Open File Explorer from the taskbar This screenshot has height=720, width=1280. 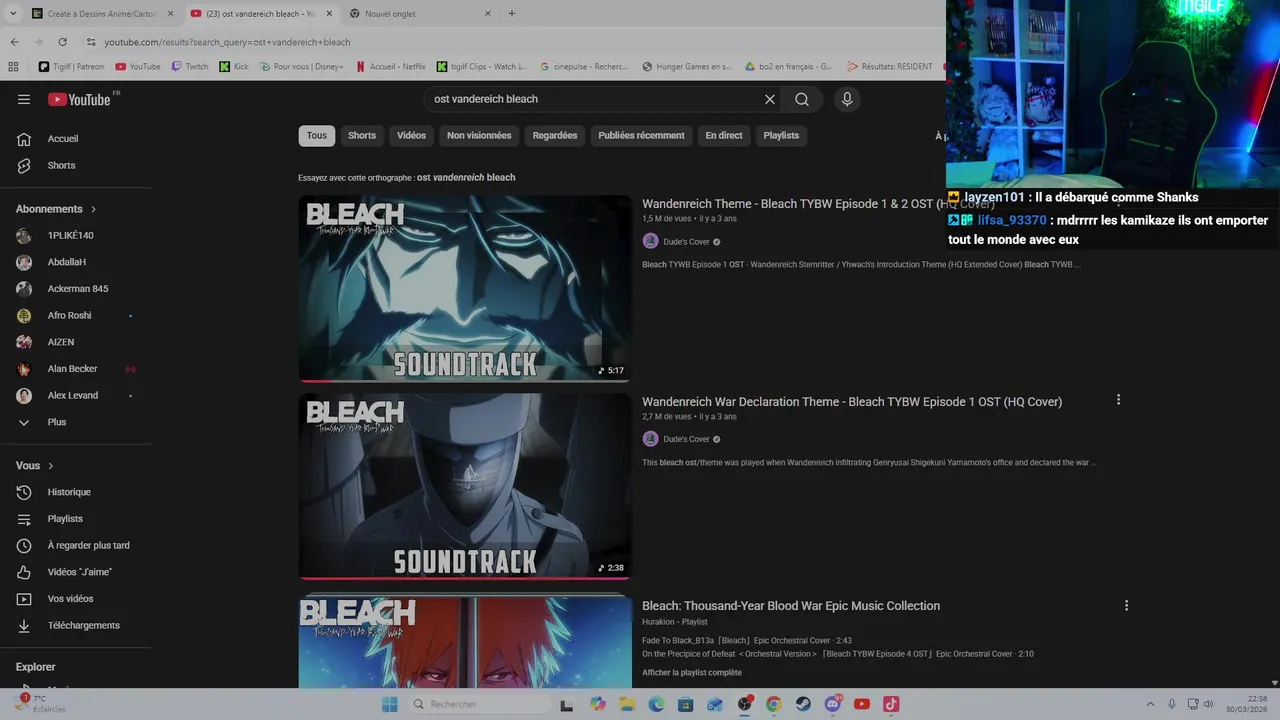[x=627, y=704]
